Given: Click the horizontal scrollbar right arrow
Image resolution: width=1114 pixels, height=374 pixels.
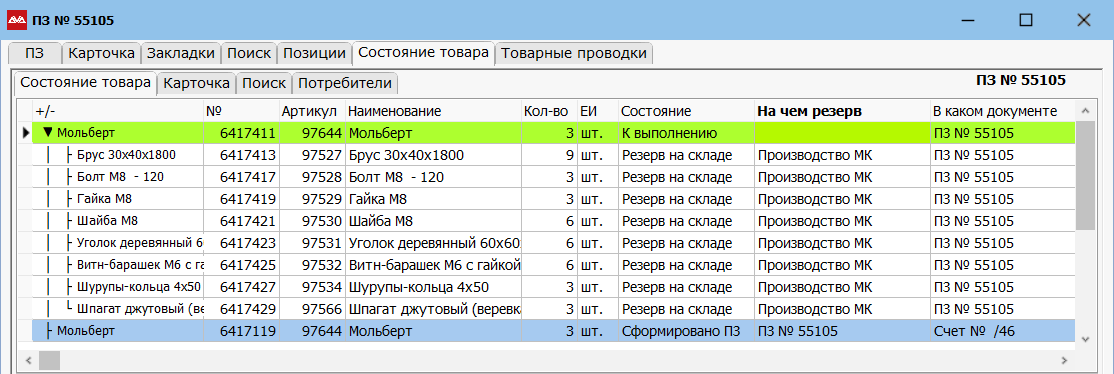Looking at the screenshot, I should [x=1064, y=360].
